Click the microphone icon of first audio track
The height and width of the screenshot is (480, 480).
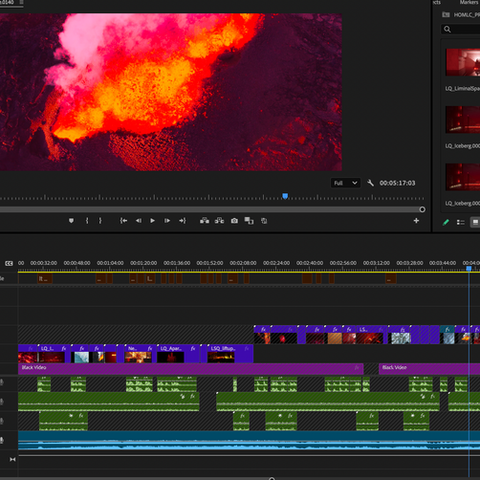[x=2, y=382]
